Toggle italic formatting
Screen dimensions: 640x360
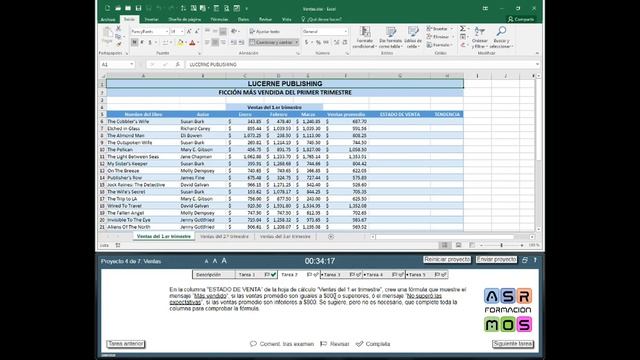point(142,42)
